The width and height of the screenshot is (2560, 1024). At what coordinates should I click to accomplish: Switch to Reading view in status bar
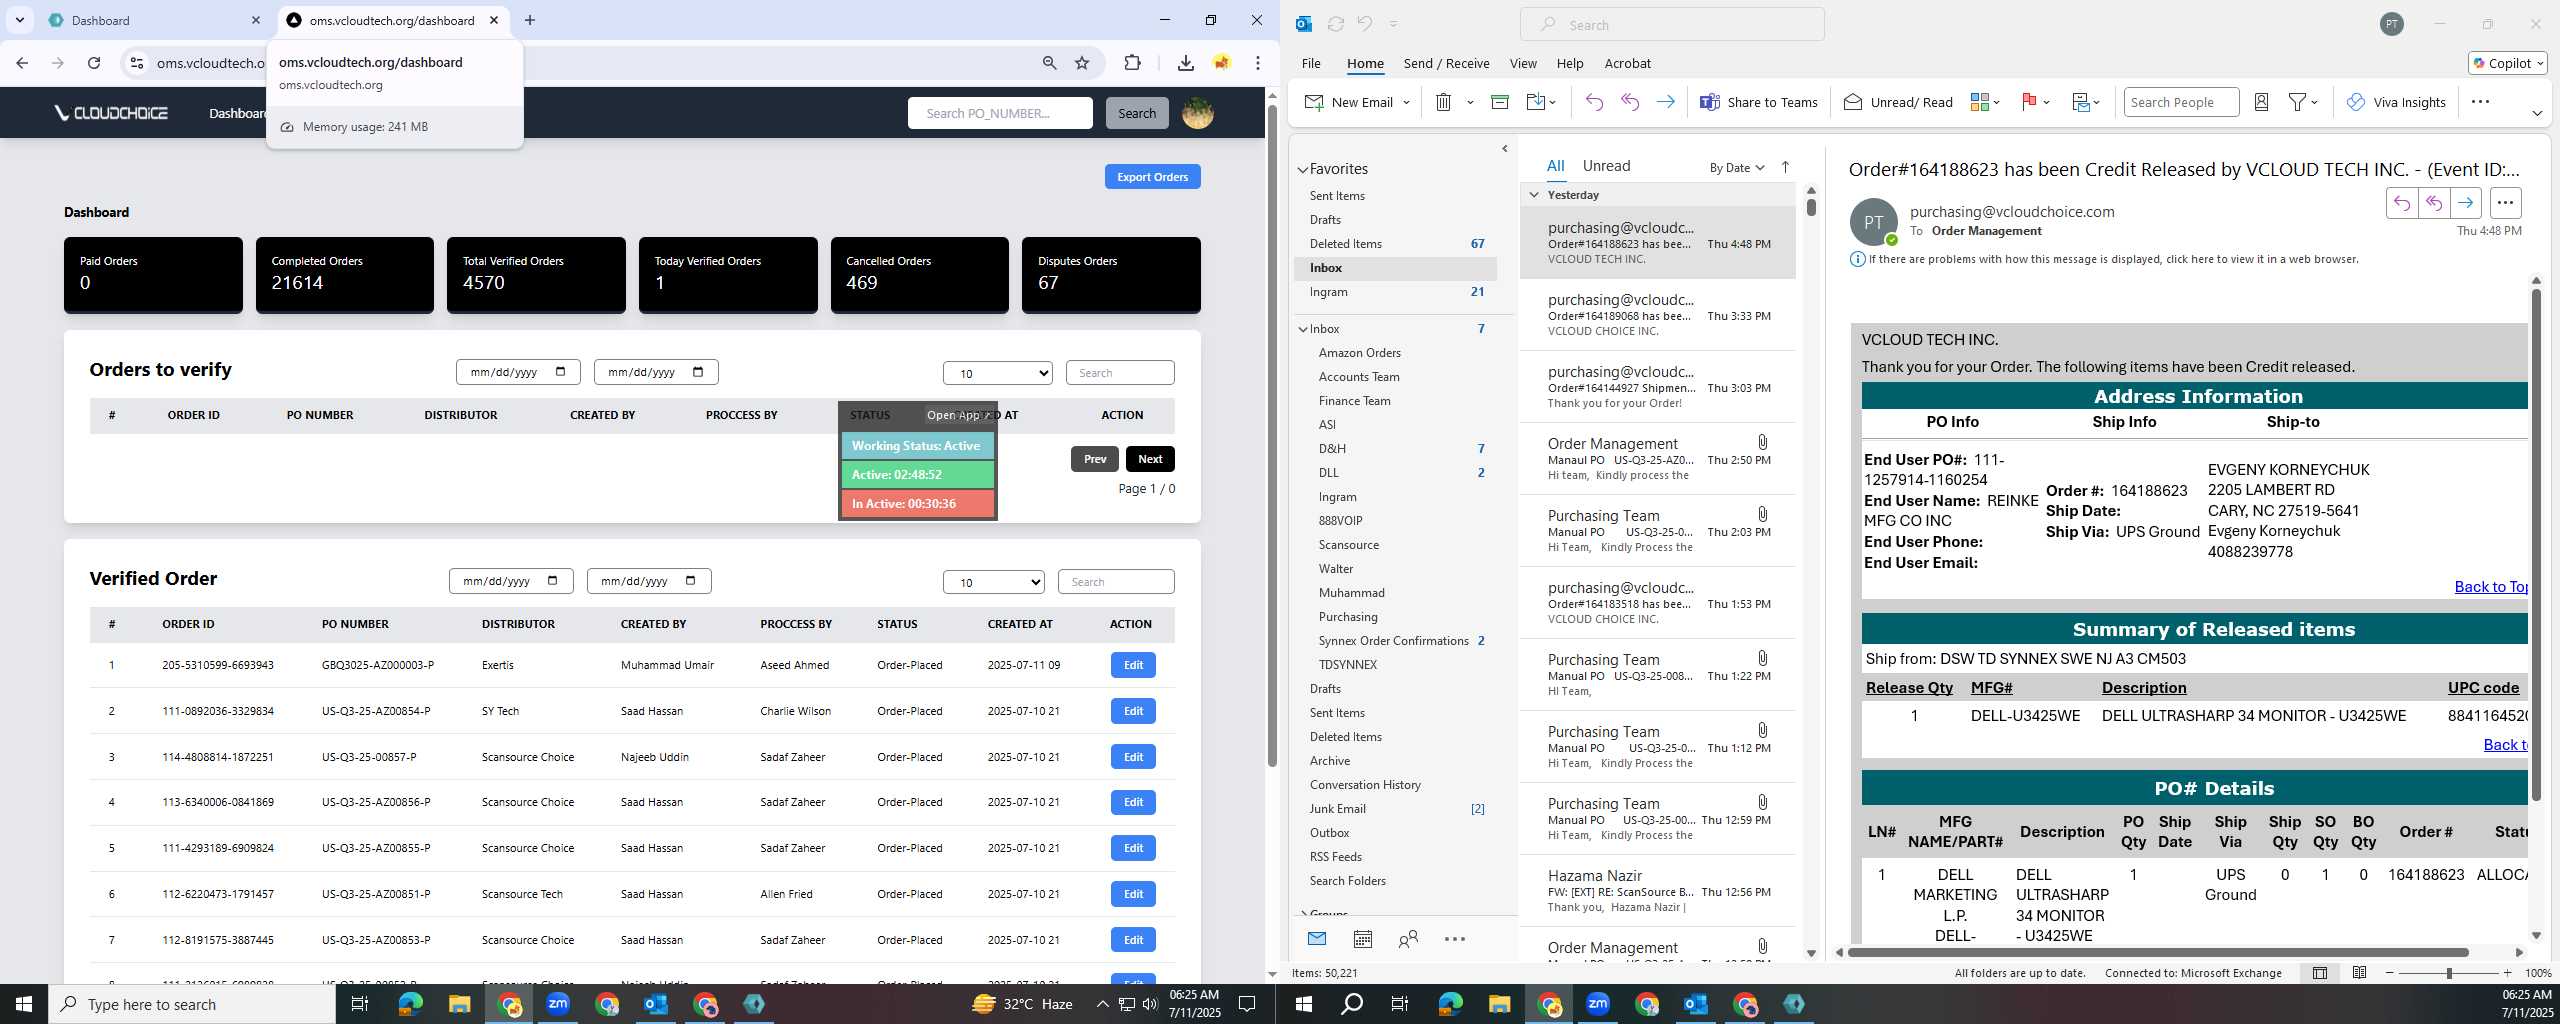click(2359, 973)
